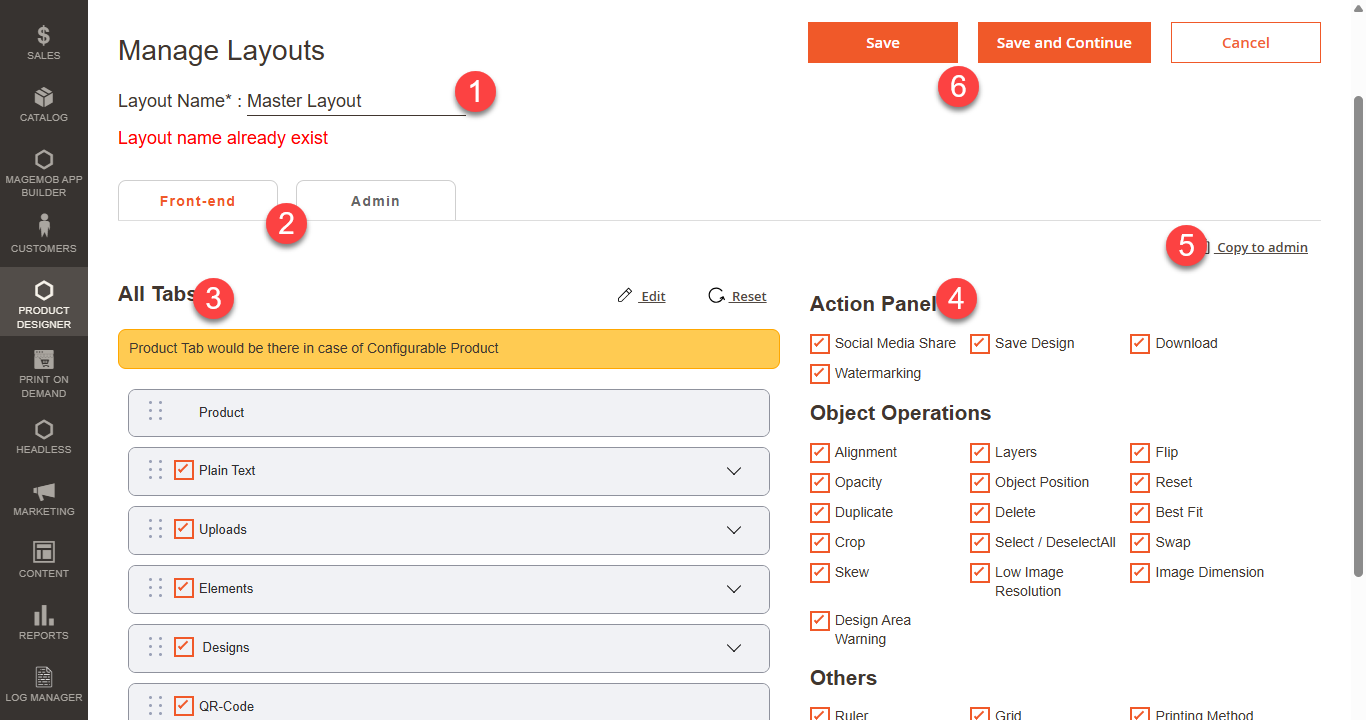
Task: Open the Content sidebar icon
Action: 43,559
